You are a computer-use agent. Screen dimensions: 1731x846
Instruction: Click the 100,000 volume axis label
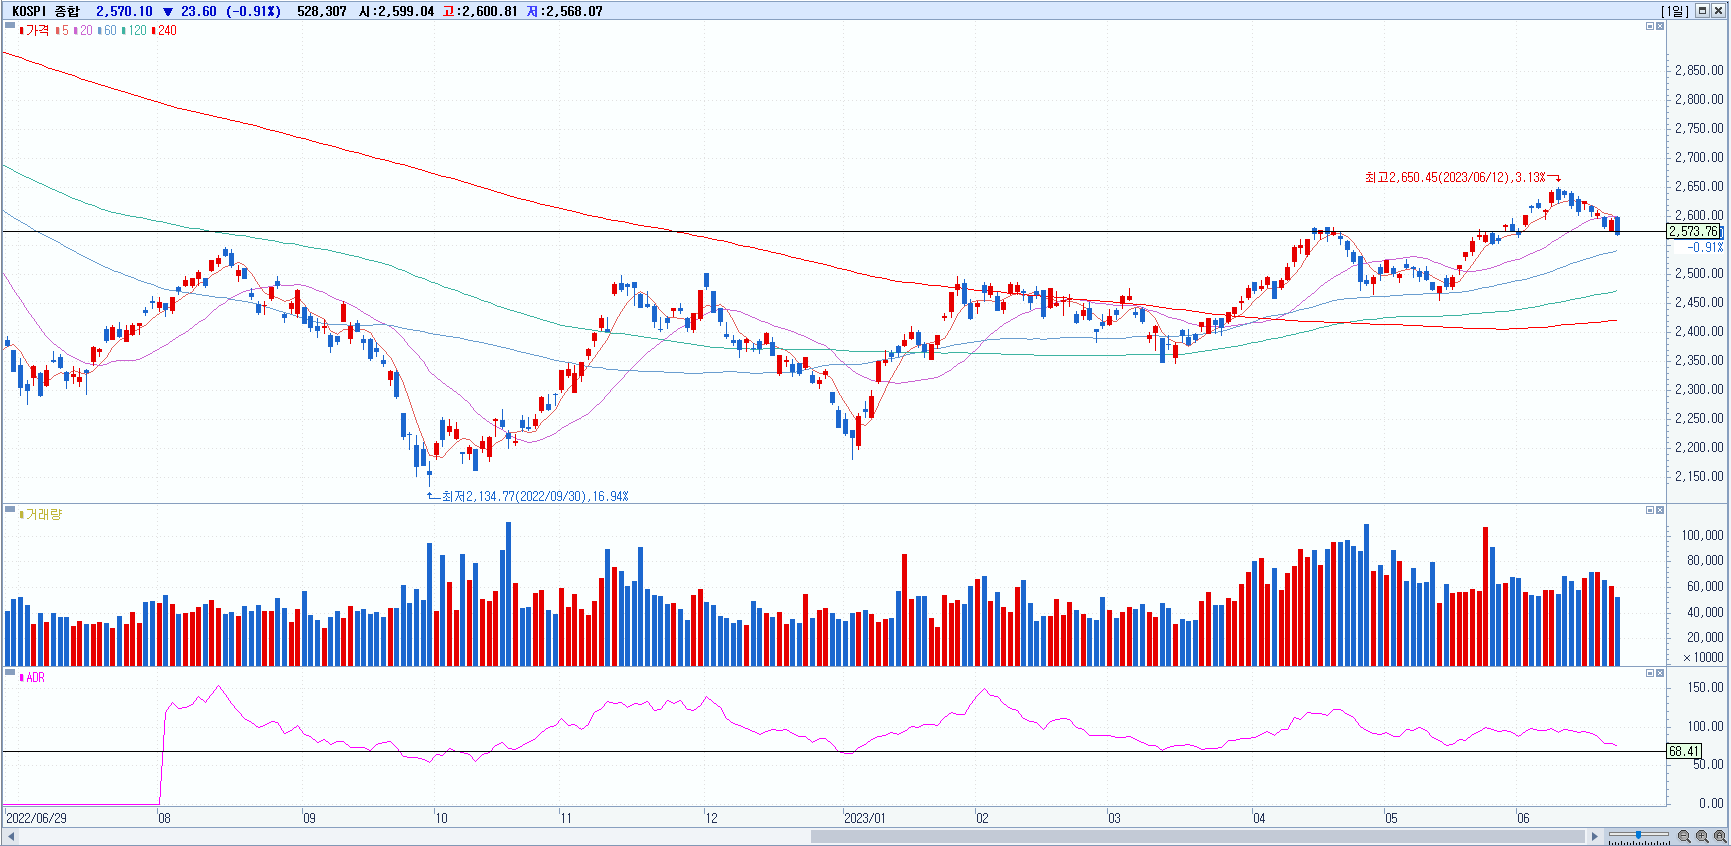(1702, 535)
